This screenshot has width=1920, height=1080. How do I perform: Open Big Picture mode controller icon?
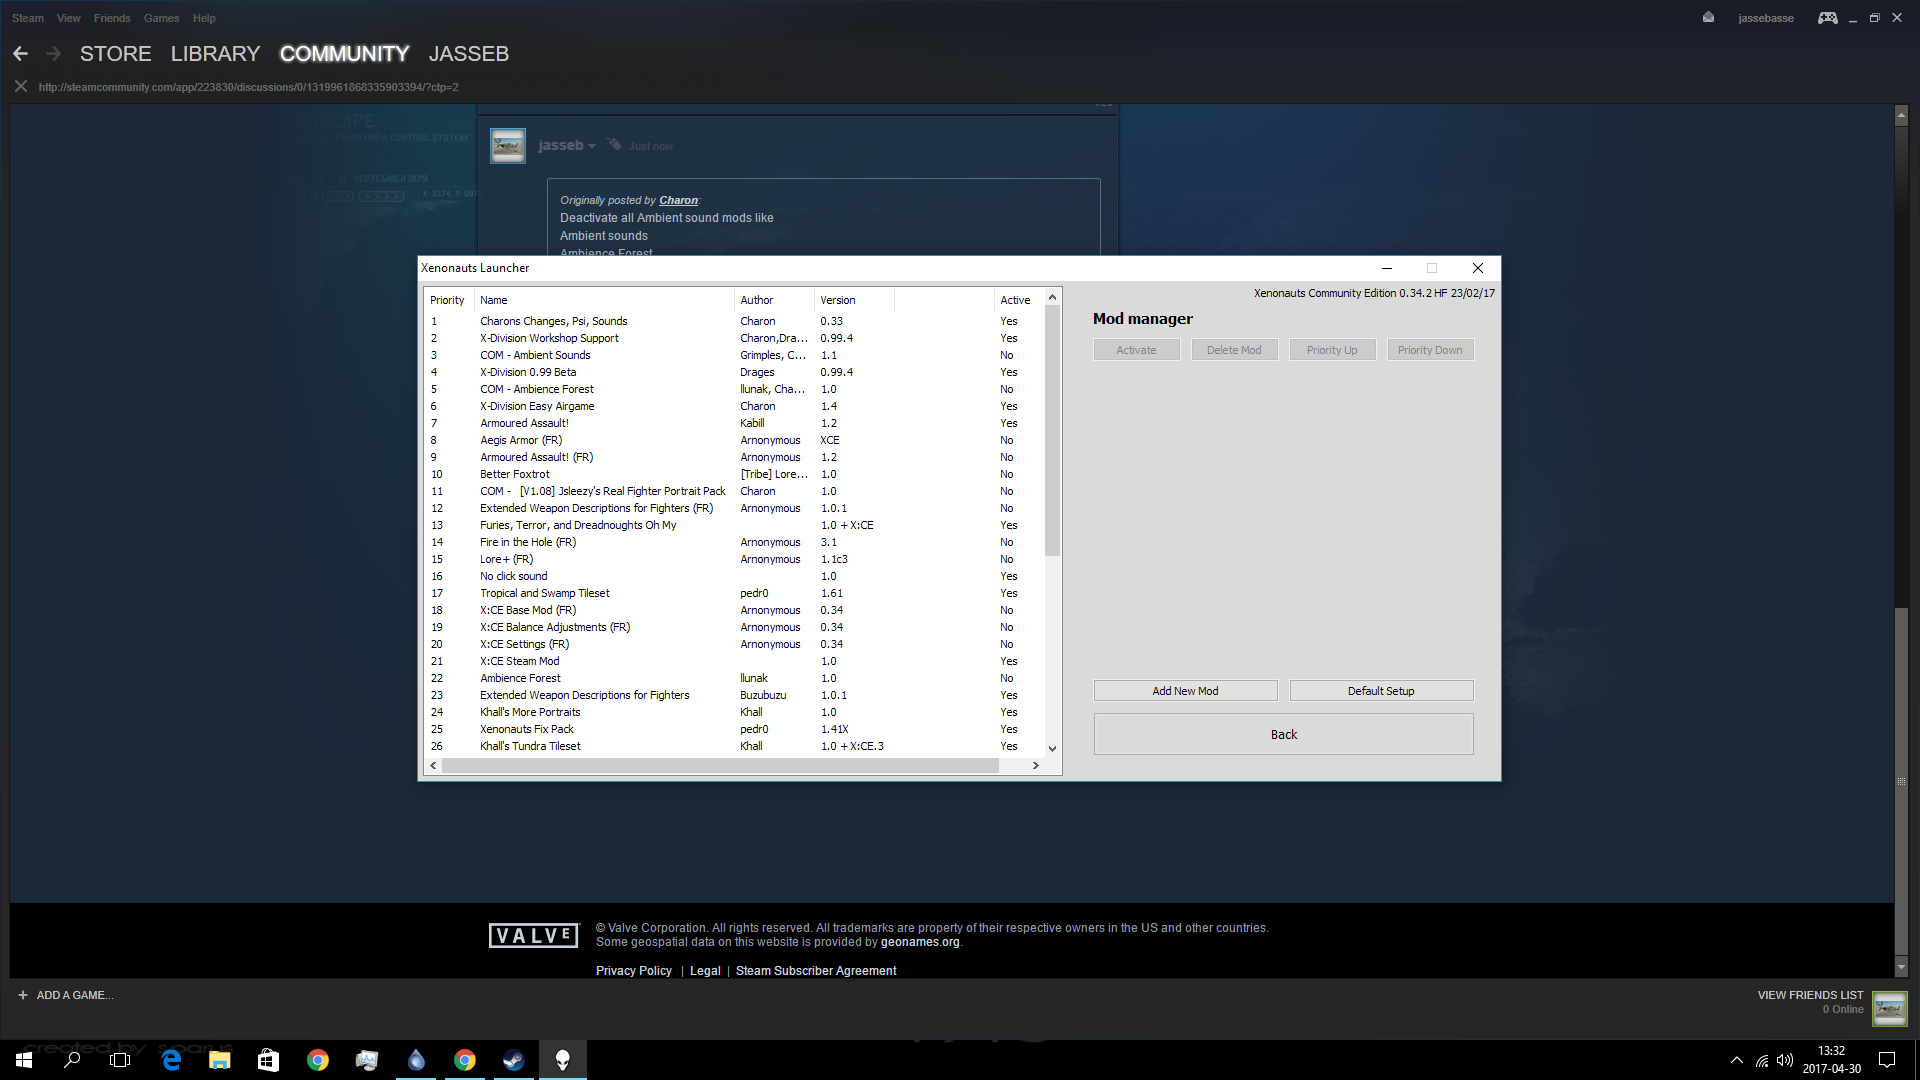[1827, 18]
